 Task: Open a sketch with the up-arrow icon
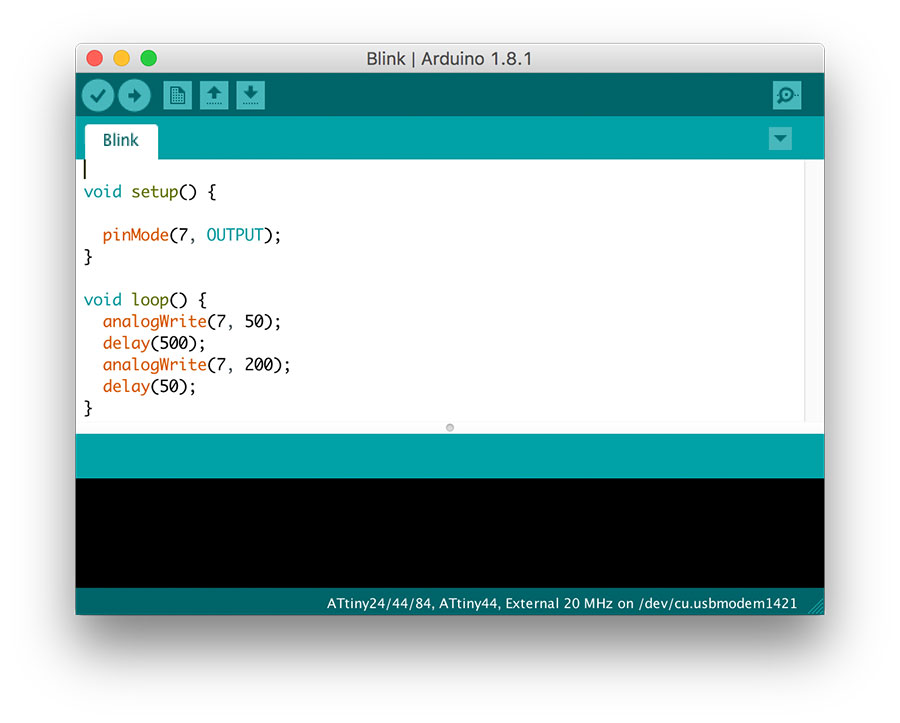pos(214,95)
